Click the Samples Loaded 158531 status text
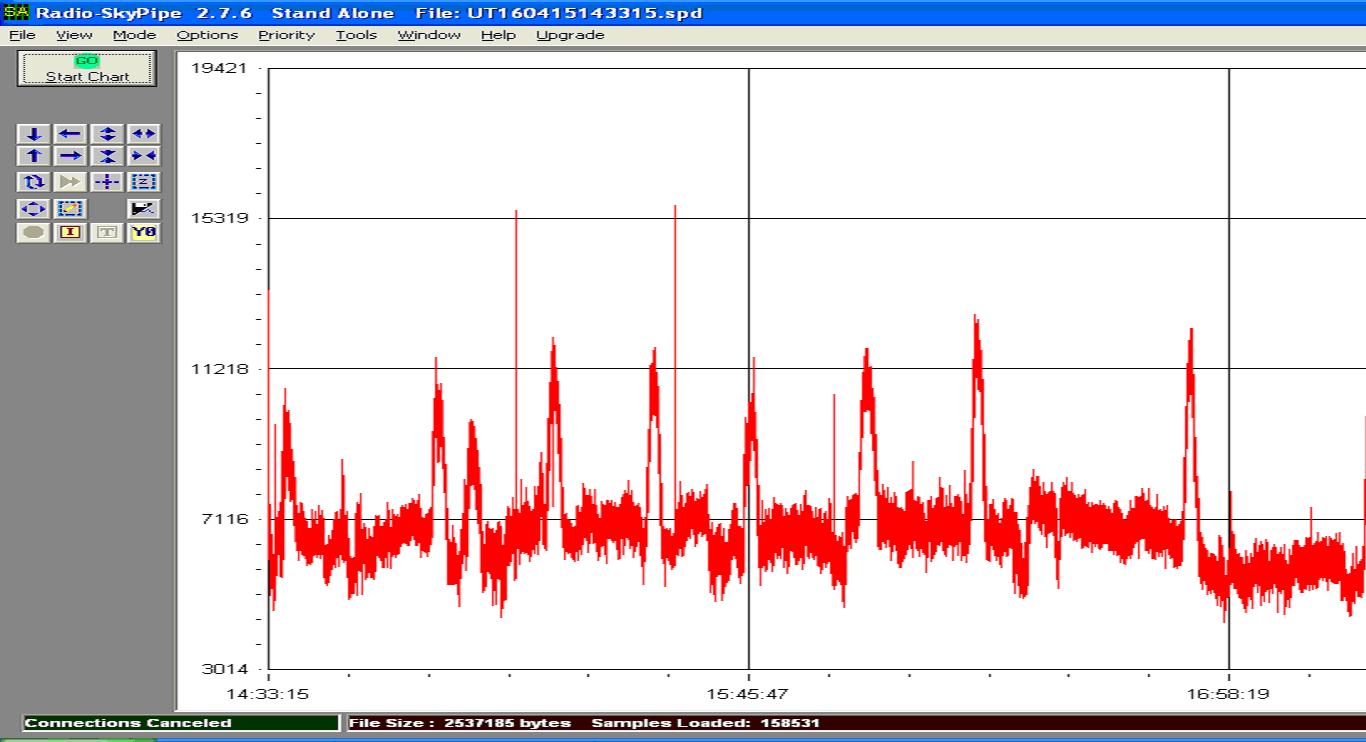This screenshot has height=742, width=1366. (x=706, y=723)
